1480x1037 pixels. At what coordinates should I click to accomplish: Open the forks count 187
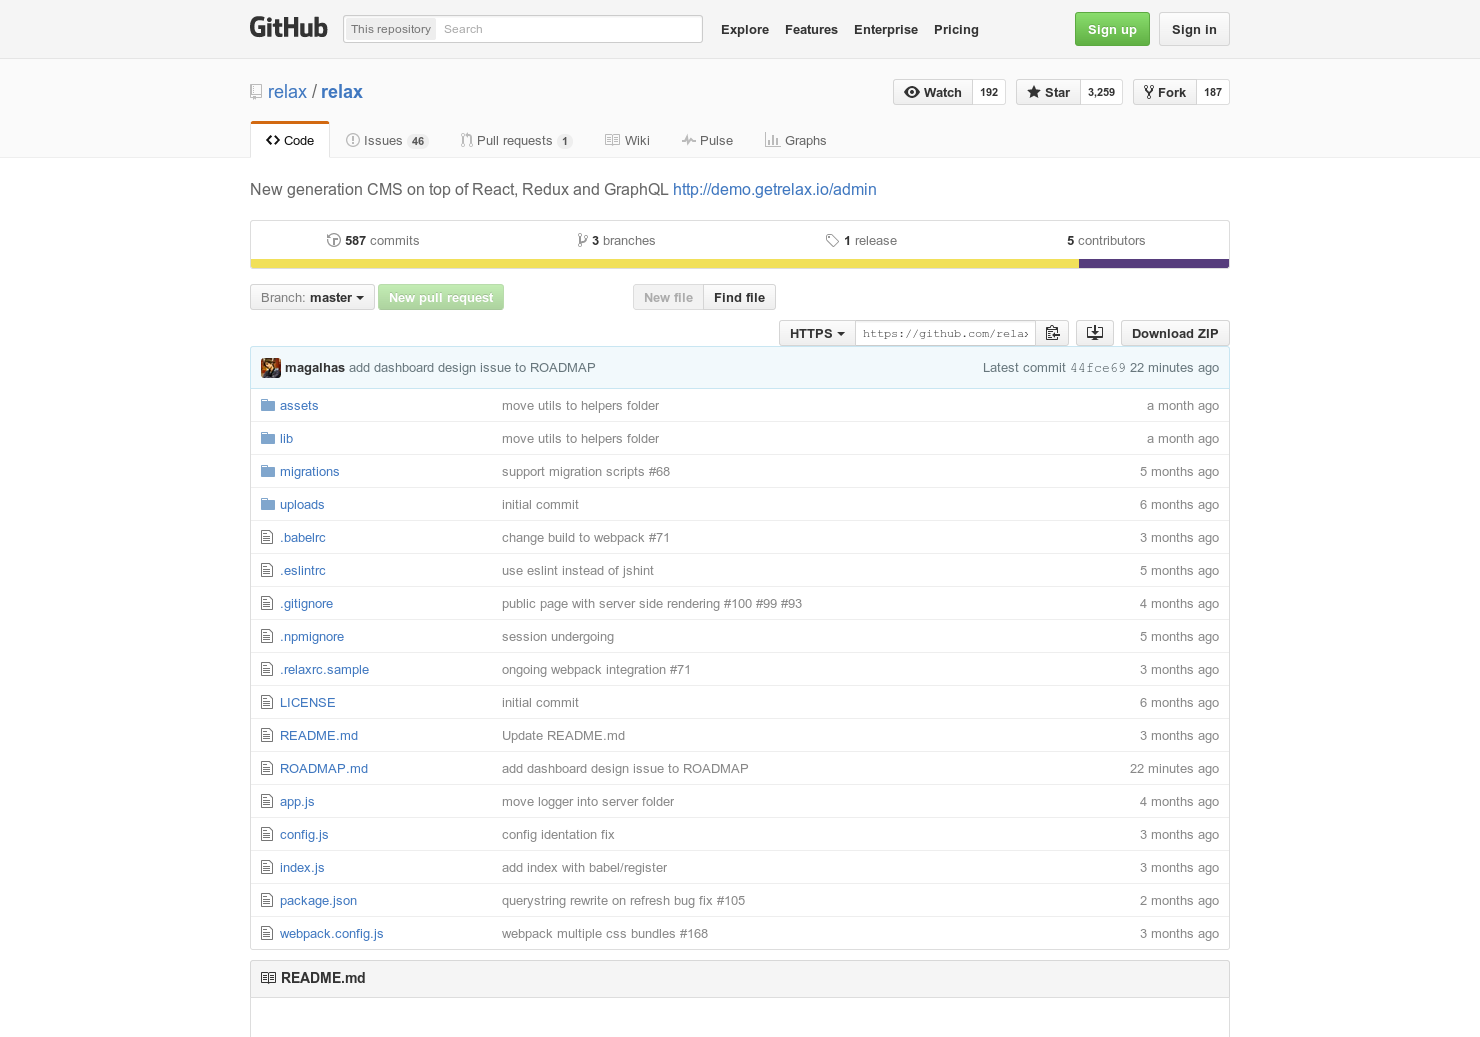tap(1213, 92)
